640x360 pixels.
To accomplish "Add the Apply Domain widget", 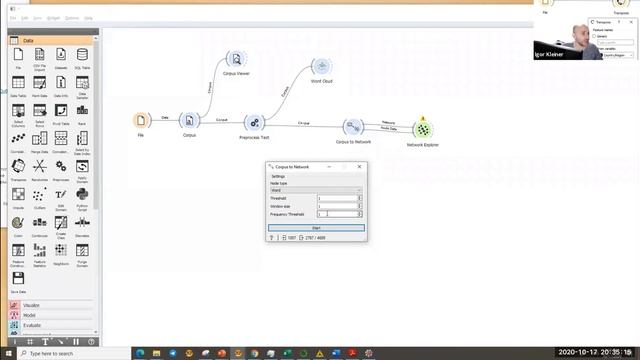I will tap(82, 171).
